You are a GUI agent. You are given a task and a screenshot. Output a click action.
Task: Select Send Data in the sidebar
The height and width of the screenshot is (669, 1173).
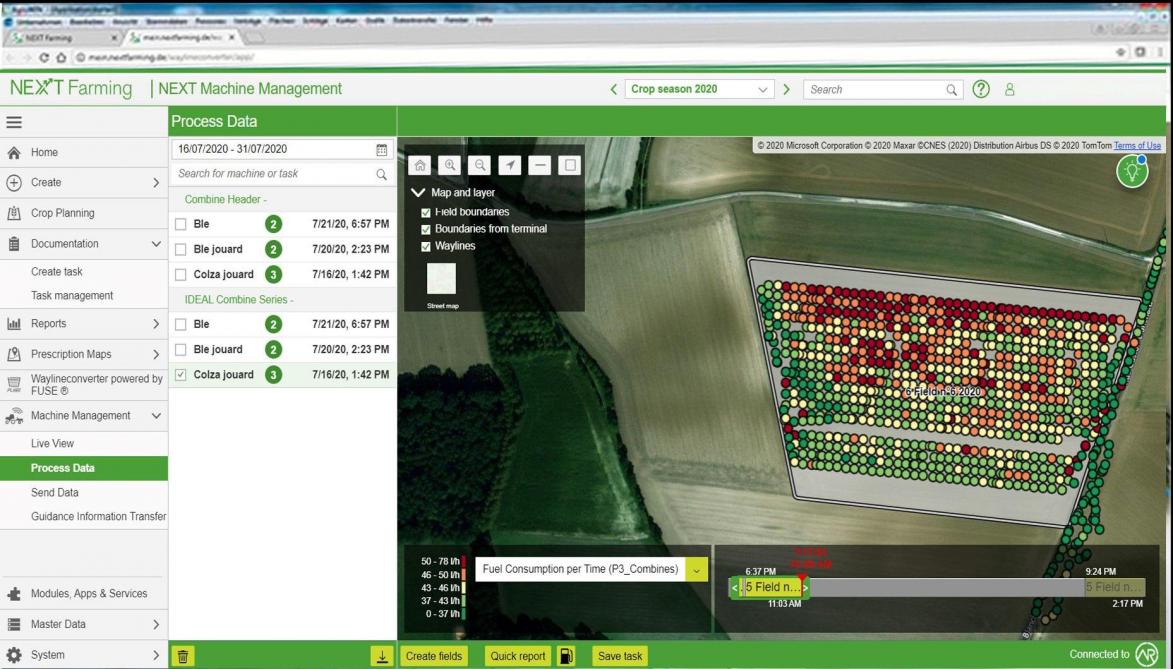click(55, 492)
